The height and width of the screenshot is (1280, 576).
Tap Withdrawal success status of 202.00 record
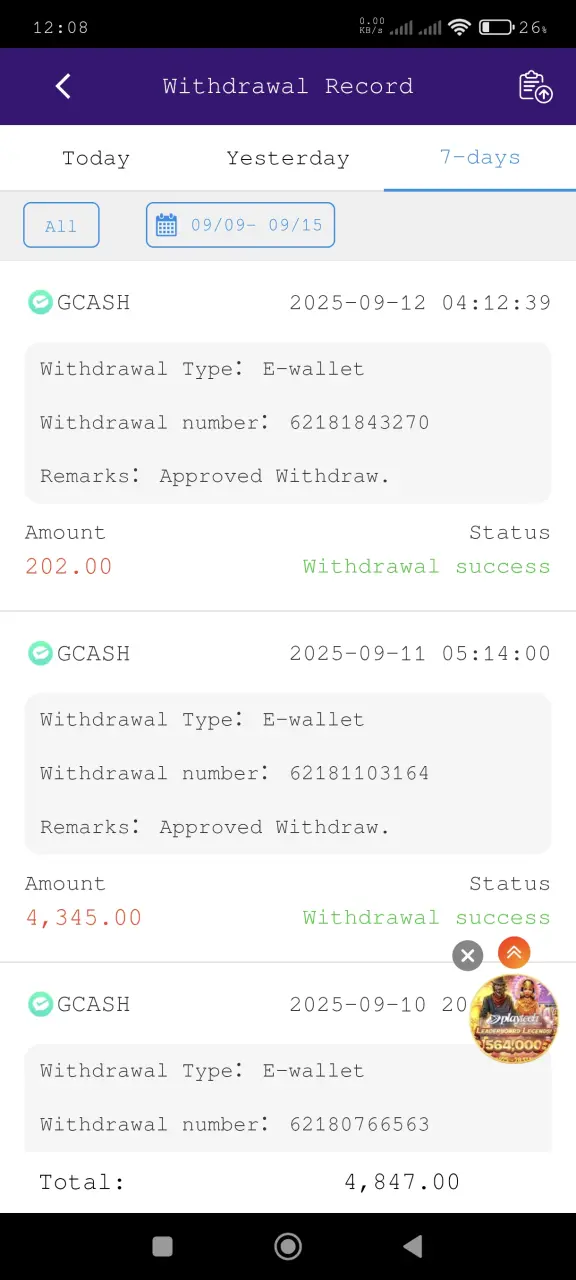(x=427, y=566)
